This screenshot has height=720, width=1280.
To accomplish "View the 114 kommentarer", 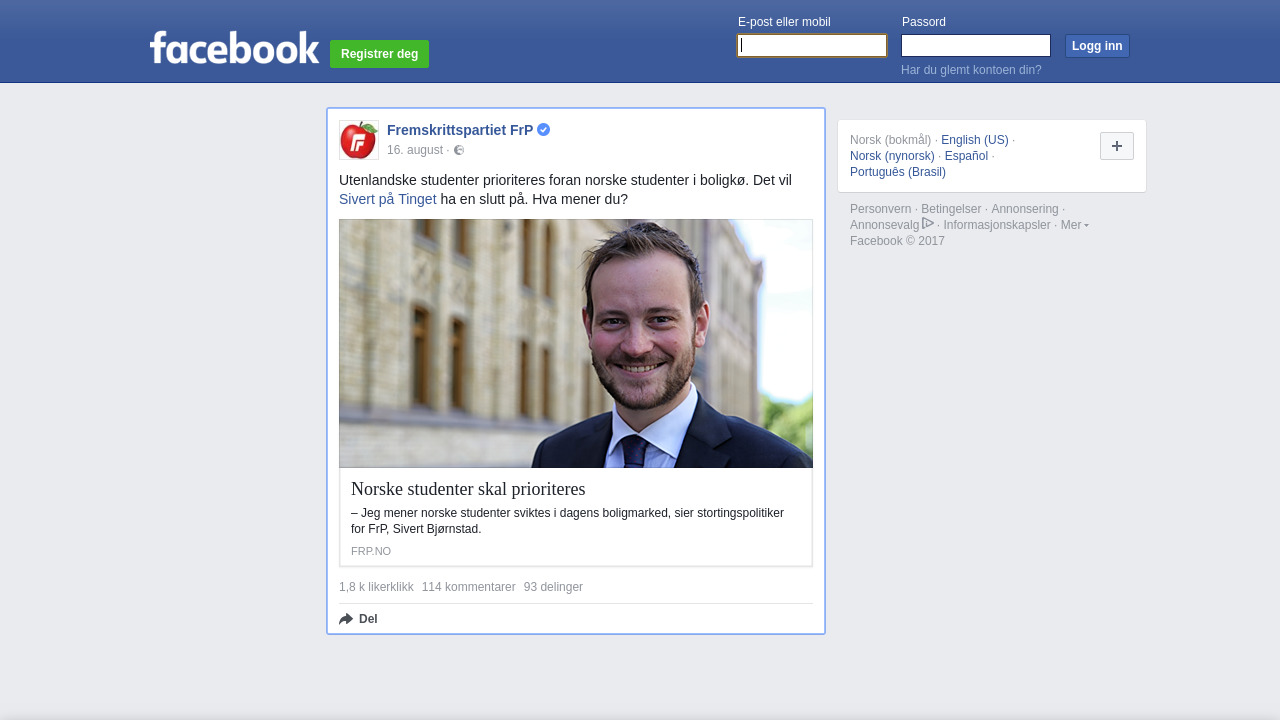I will (x=469, y=587).
